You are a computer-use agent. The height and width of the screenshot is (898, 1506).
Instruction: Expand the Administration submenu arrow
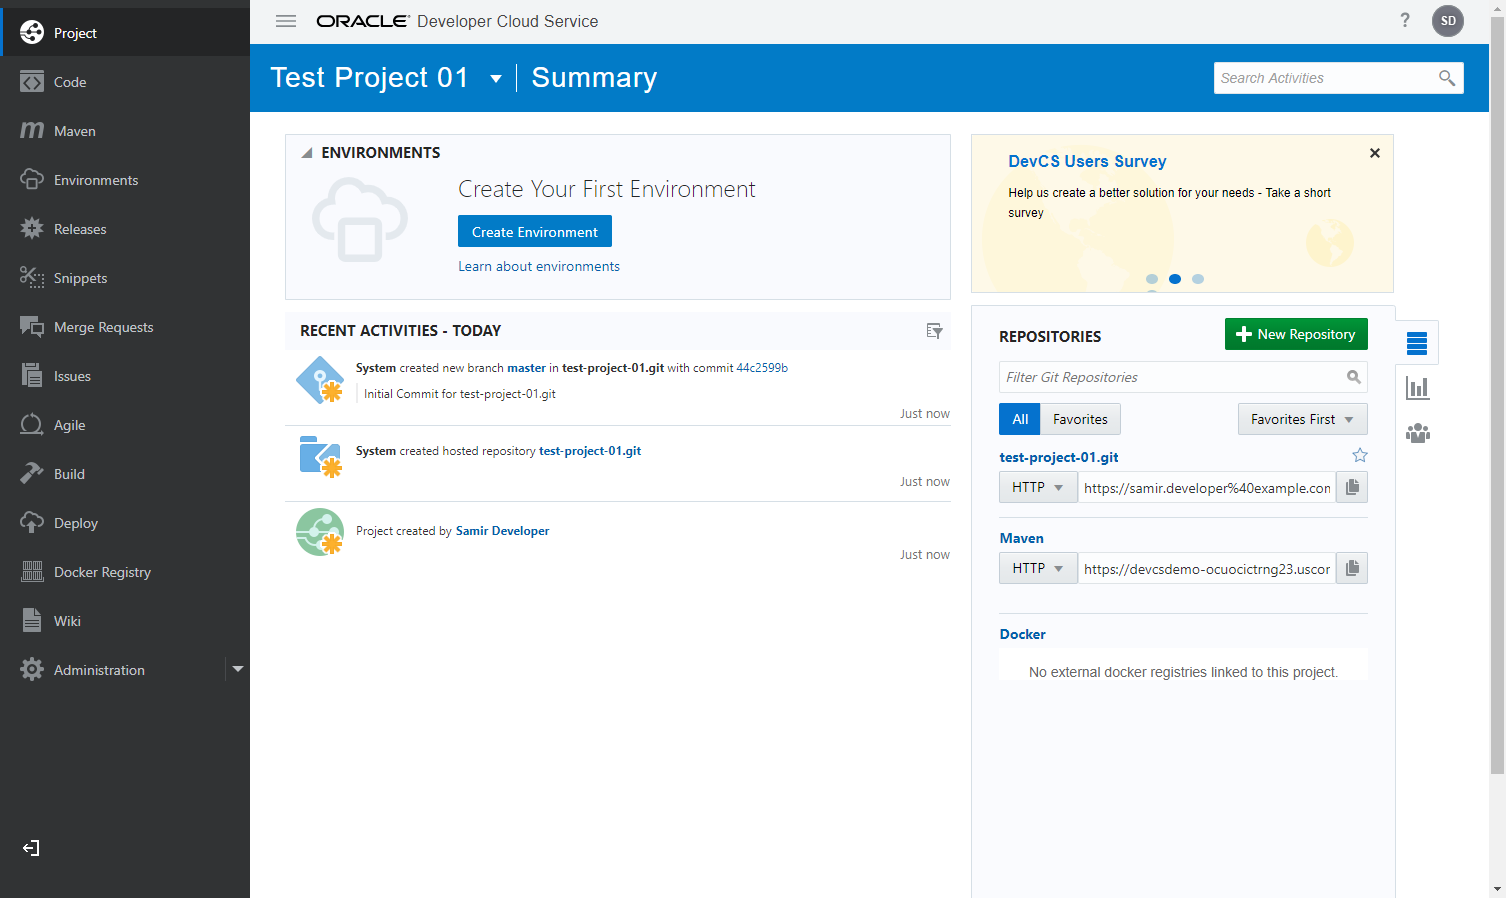[x=238, y=669]
